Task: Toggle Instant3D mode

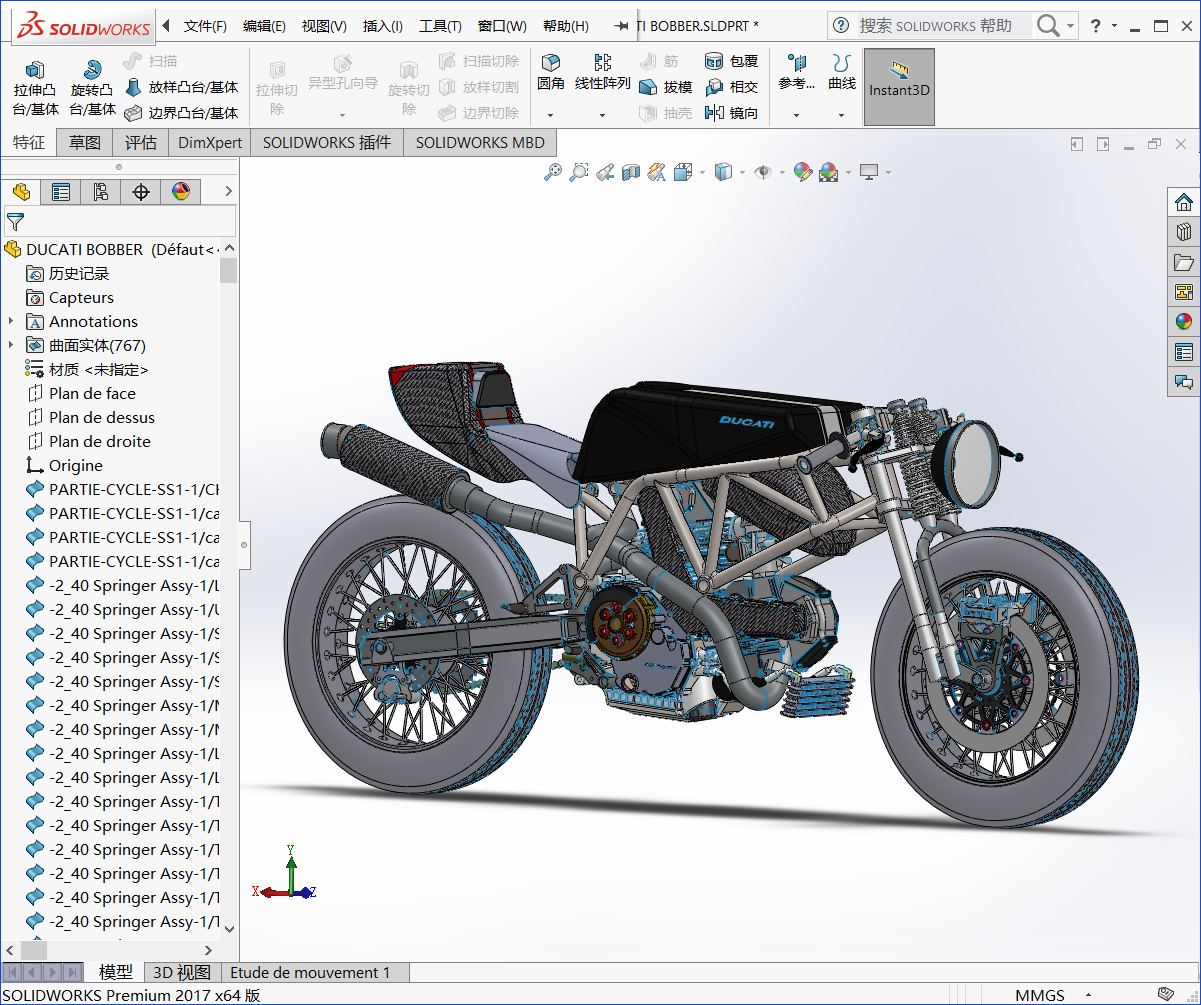Action: [x=898, y=87]
